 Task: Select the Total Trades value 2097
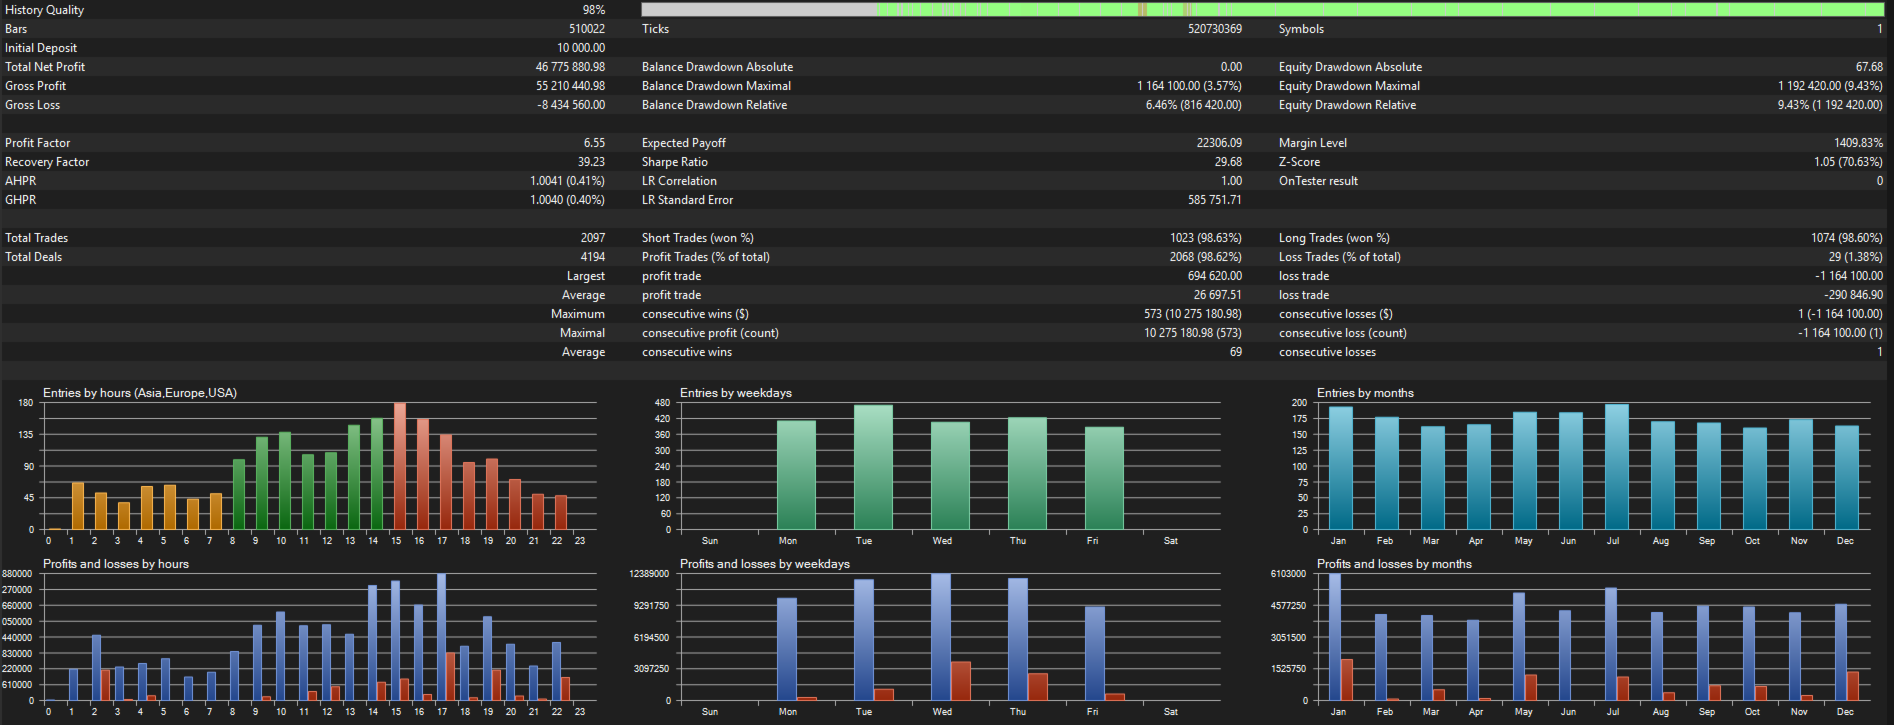click(x=593, y=238)
